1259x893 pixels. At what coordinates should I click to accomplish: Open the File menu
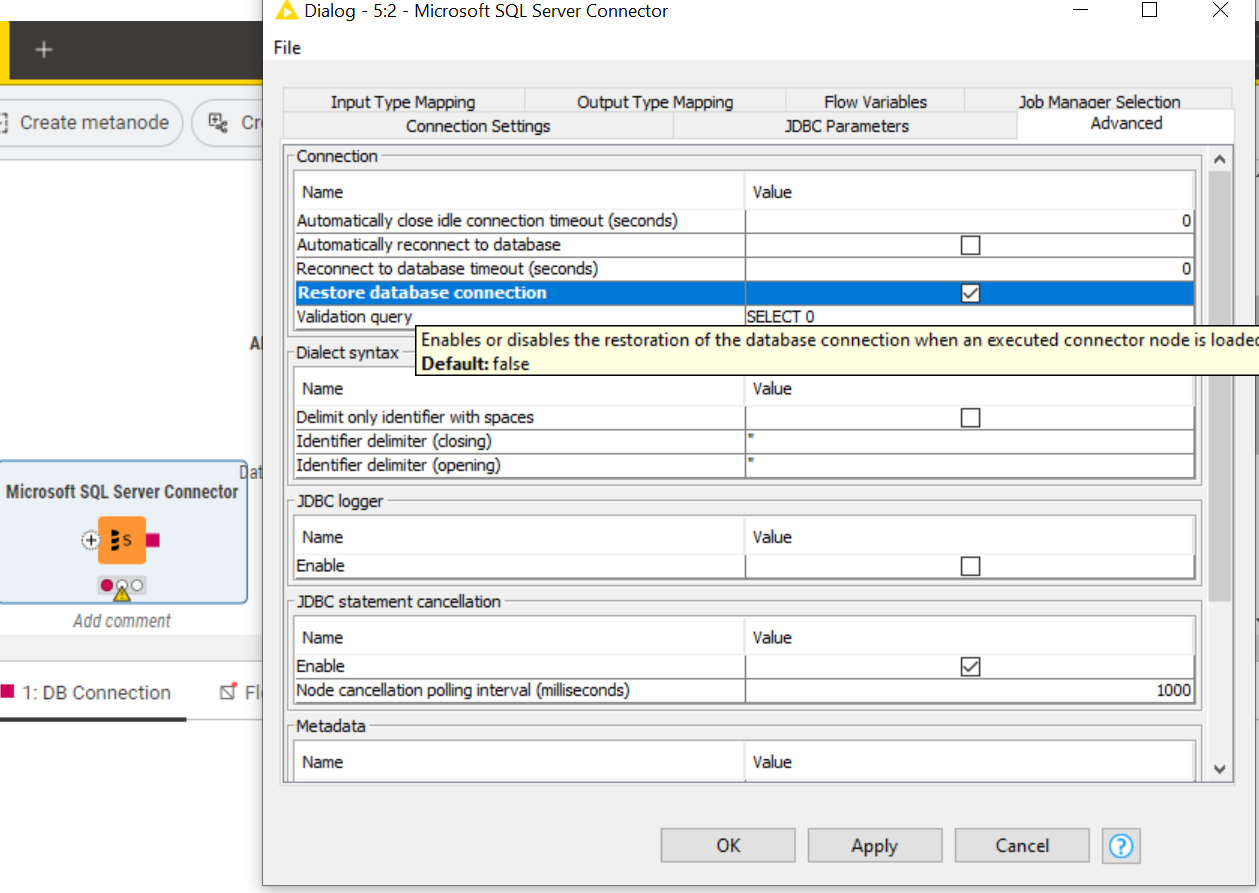tap(287, 47)
